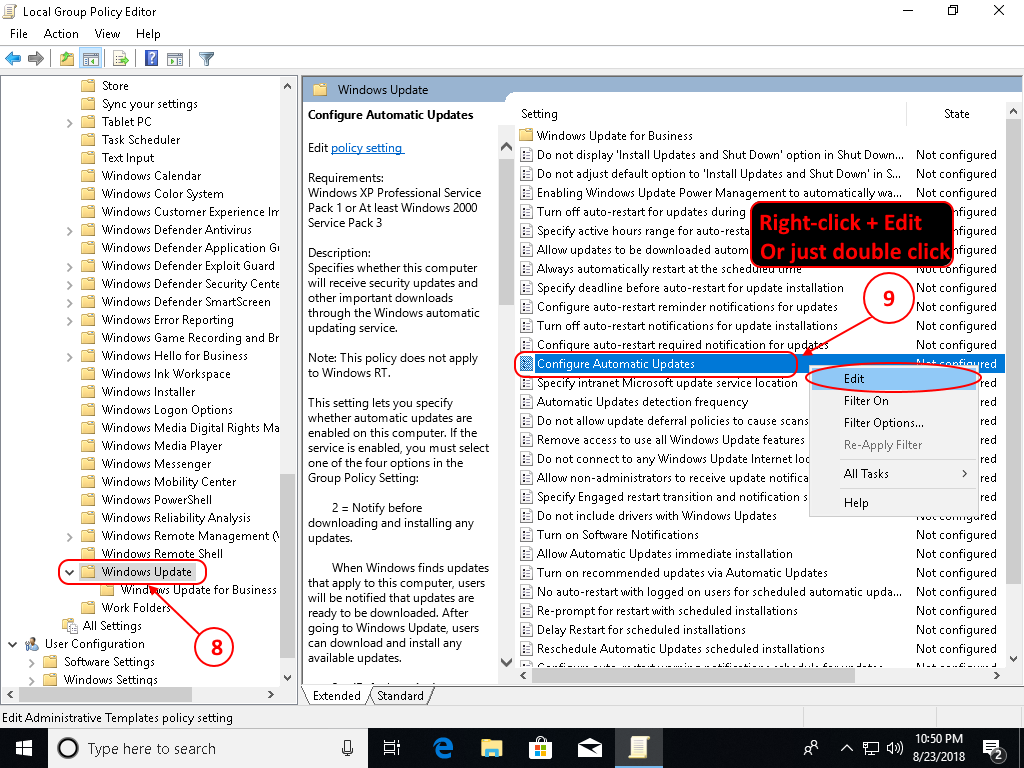Collapse the Windows Update tree node
The image size is (1024, 768).
(x=69, y=572)
